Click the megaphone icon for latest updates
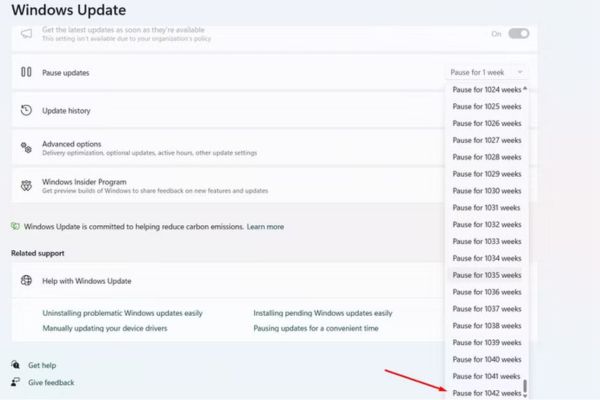 pyautogui.click(x=26, y=34)
